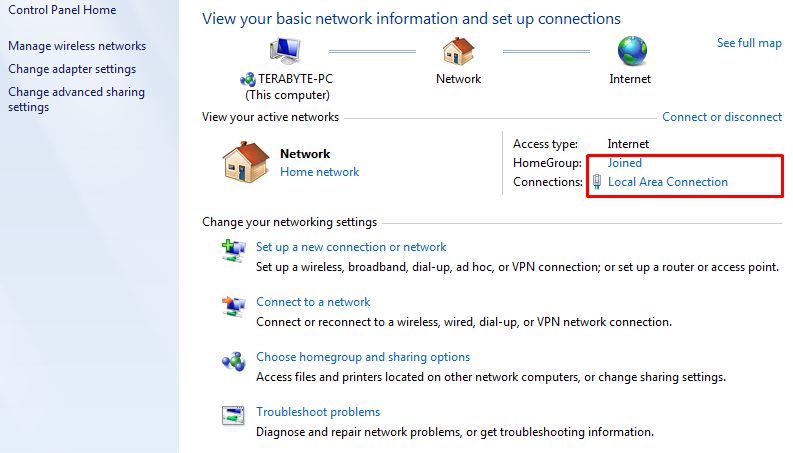Select Choose homegroup and sharing options

(363, 357)
